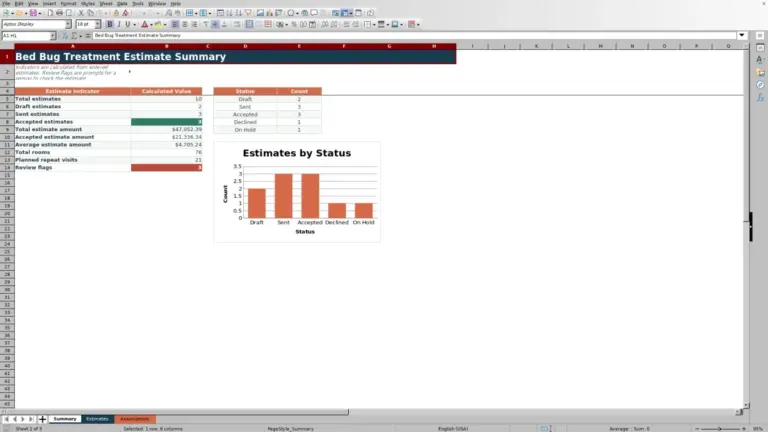Image resolution: width=768 pixels, height=432 pixels.
Task: Open the Name Box dropdown
Action: click(x=53, y=35)
